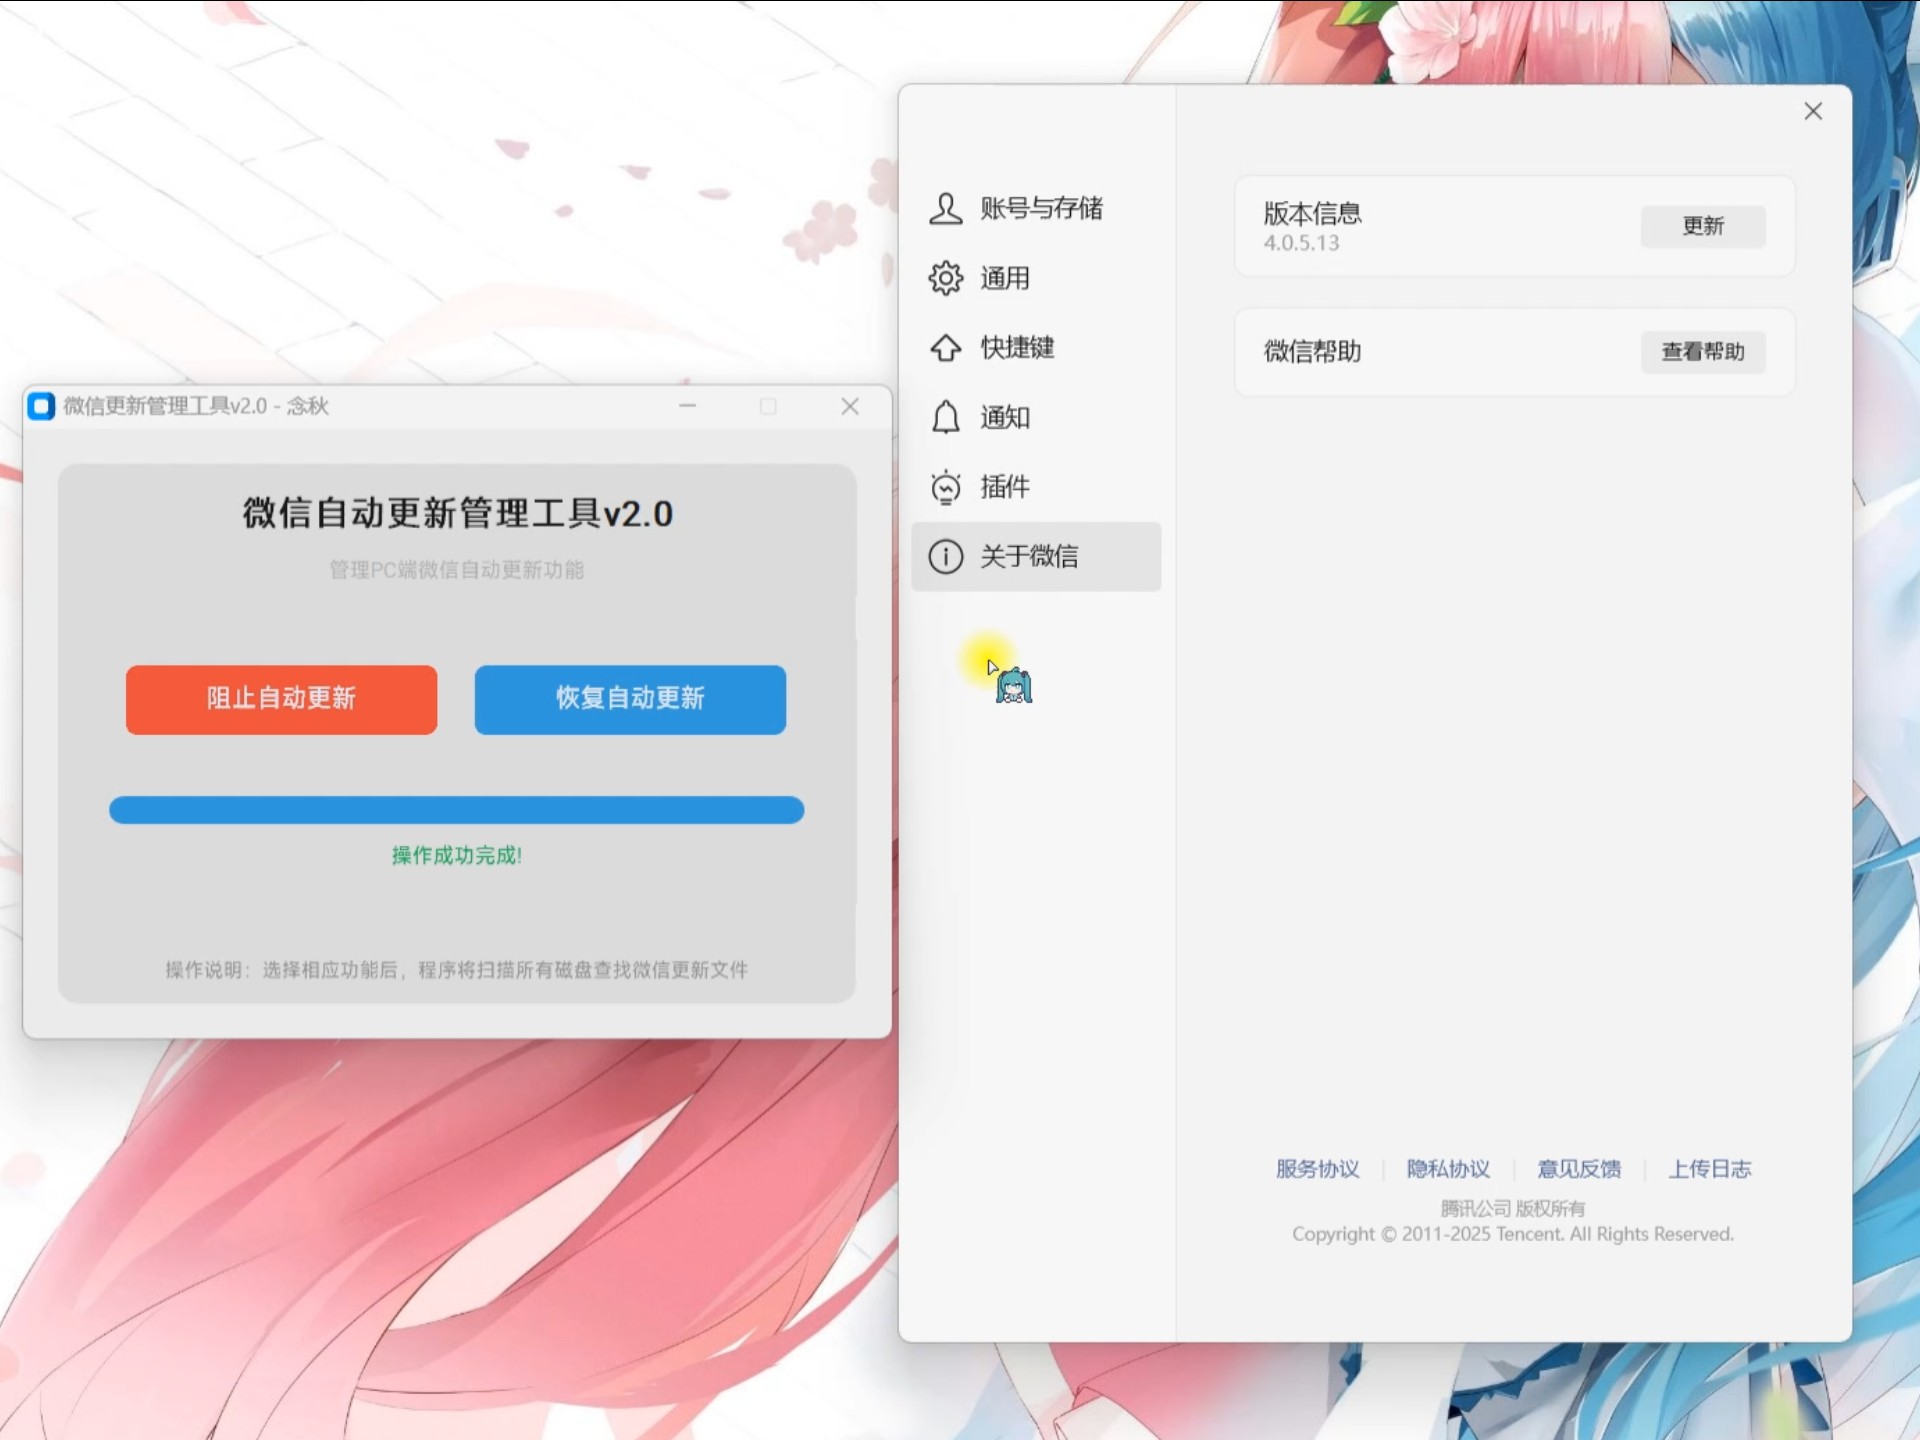Screen dimensions: 1920x1440
Task: Close the WeChat settings window
Action: pyautogui.click(x=1813, y=111)
